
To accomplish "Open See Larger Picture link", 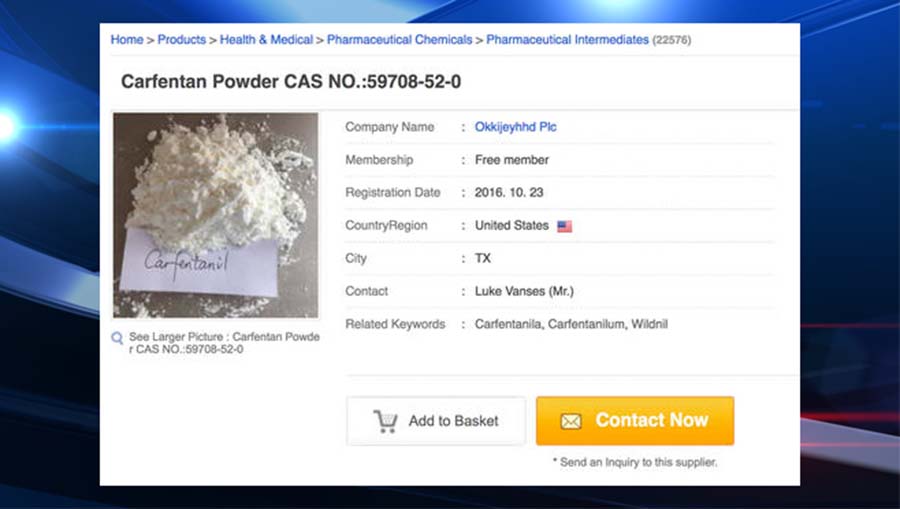I will tap(224, 343).
